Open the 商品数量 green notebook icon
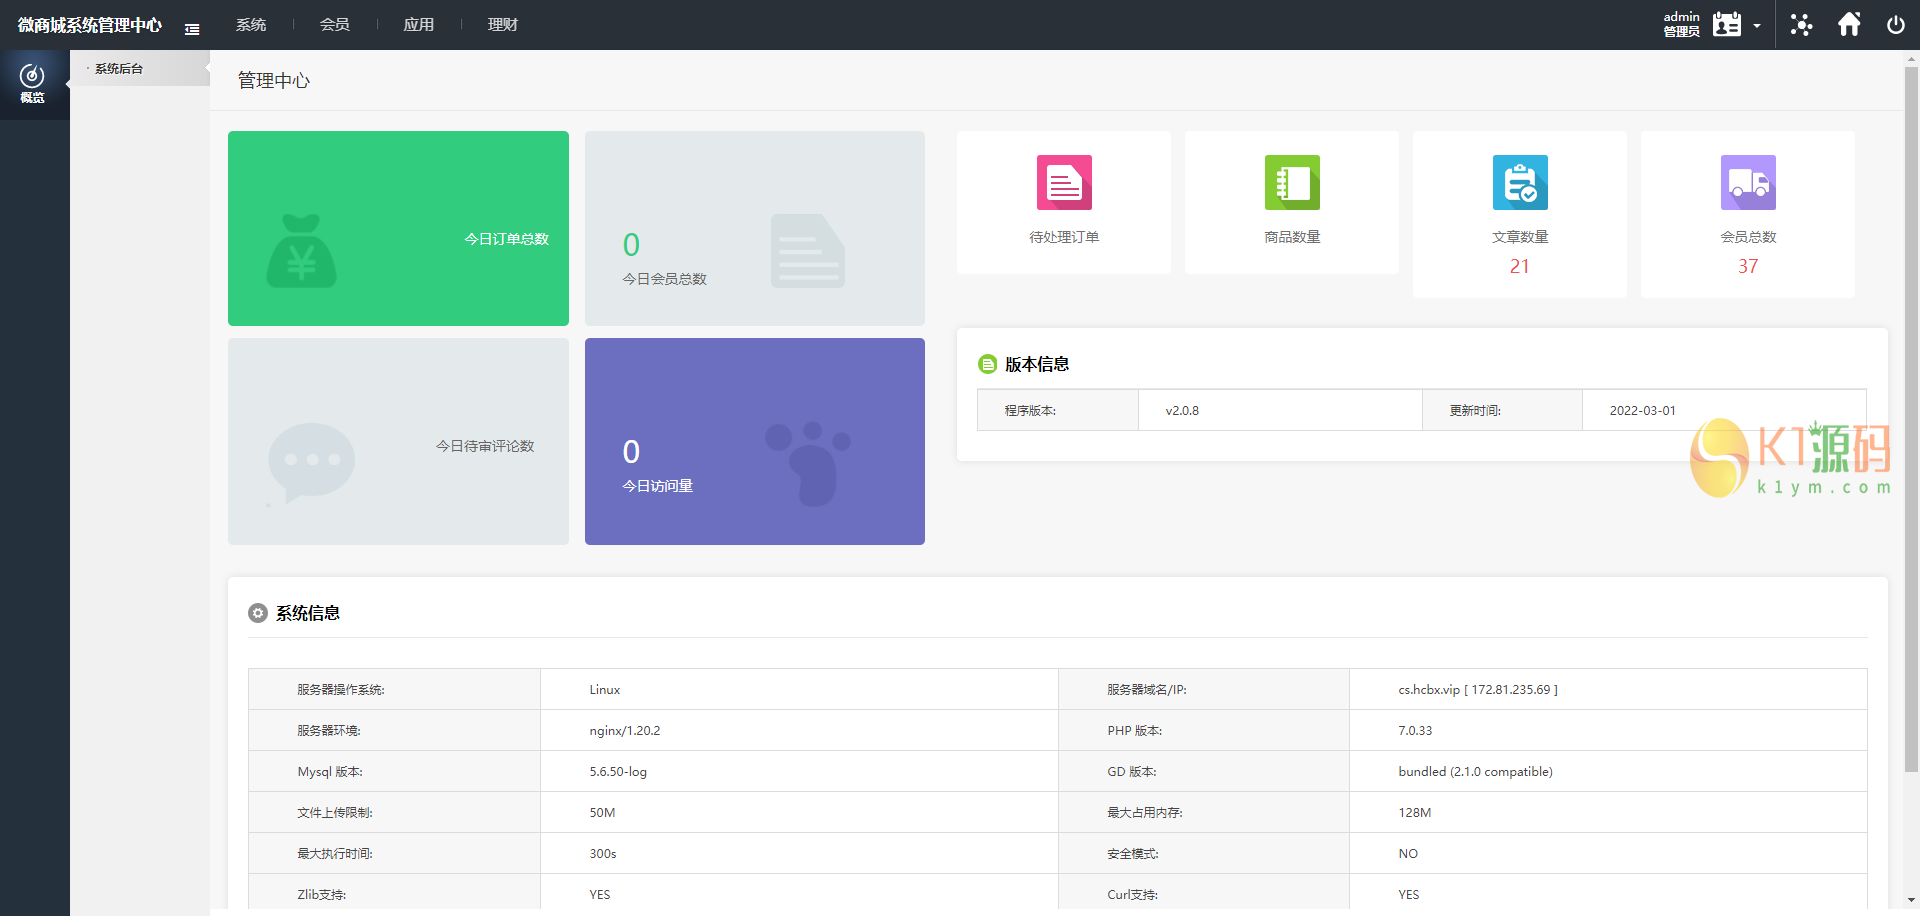The width and height of the screenshot is (1920, 916). (1291, 183)
